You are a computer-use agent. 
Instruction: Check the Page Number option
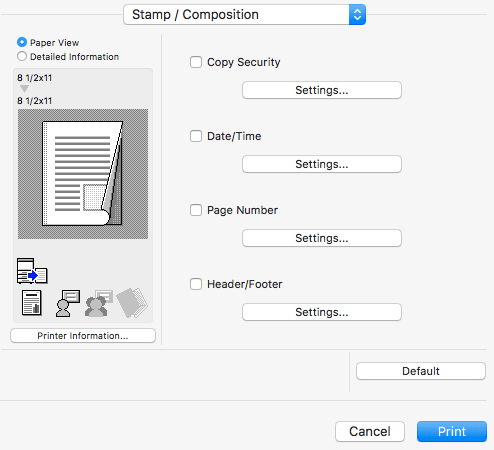point(196,210)
